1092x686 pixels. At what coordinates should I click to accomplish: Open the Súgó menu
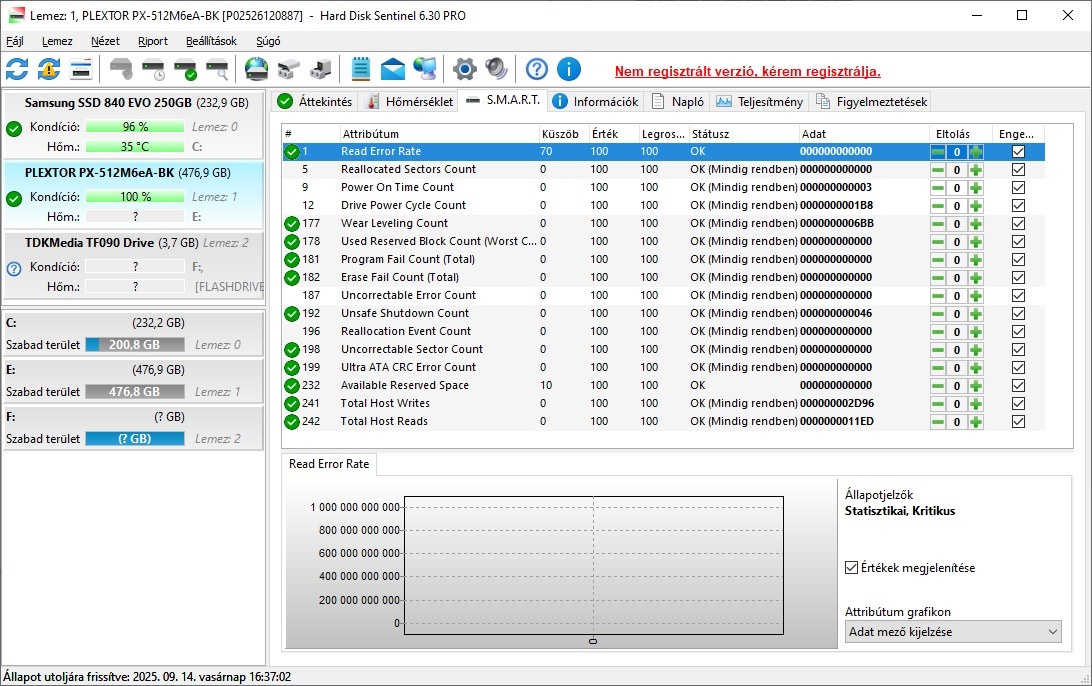pos(268,41)
